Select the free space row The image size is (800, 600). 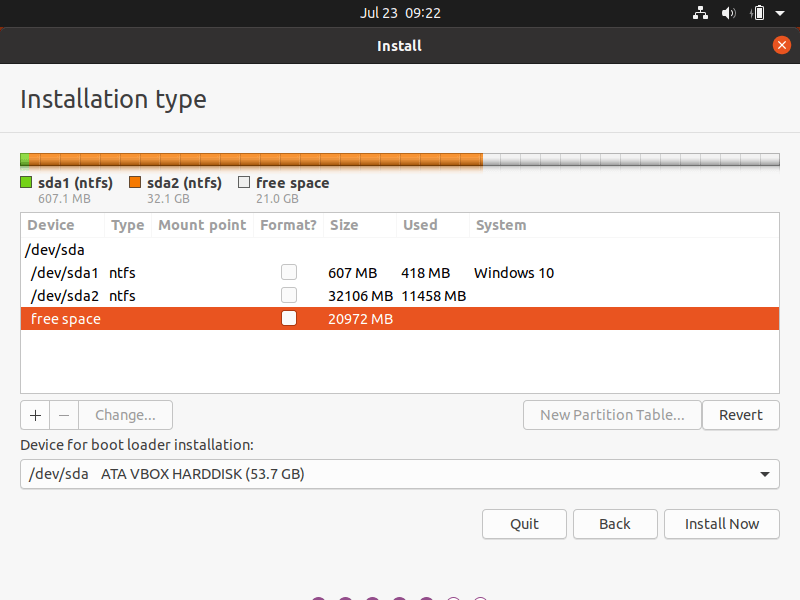coord(399,319)
